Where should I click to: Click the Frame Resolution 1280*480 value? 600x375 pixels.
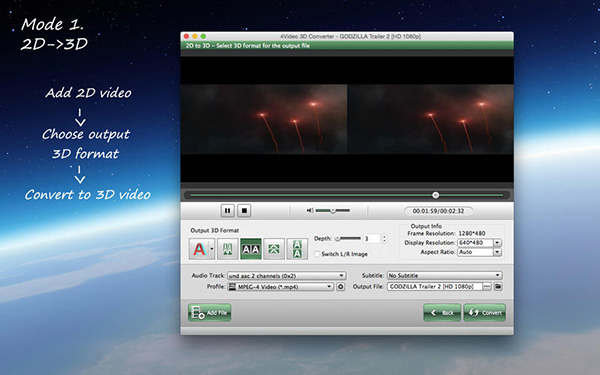click(x=472, y=233)
